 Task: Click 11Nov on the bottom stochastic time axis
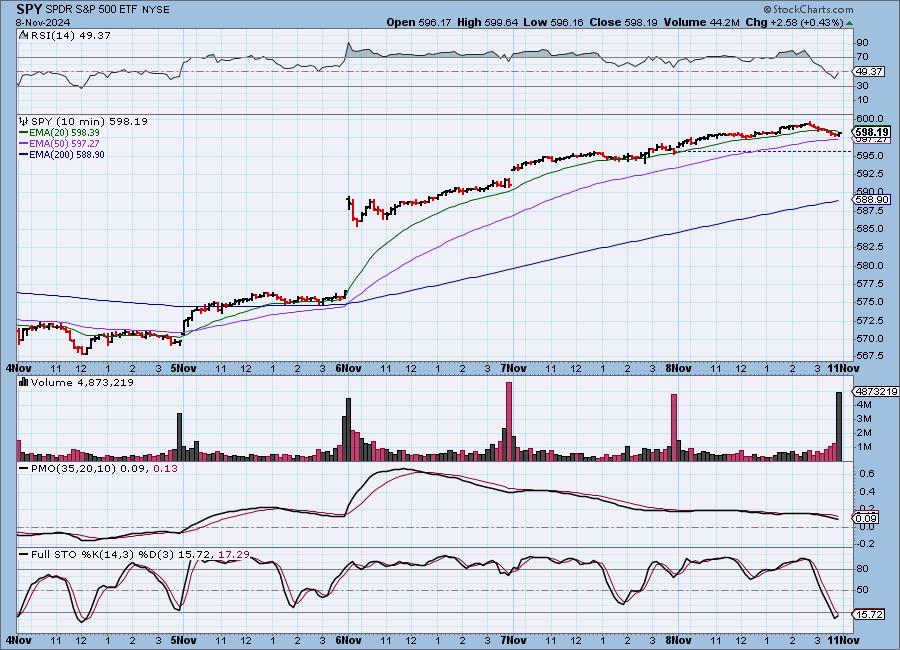(843, 640)
